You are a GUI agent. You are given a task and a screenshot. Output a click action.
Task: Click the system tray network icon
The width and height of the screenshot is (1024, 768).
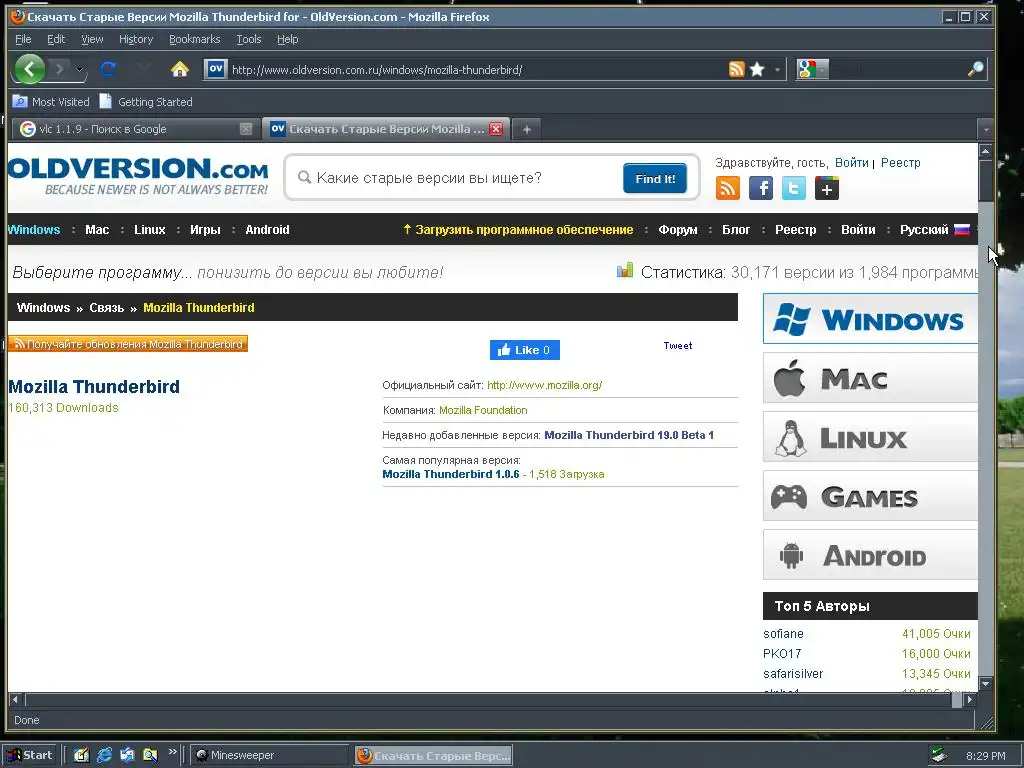click(938, 756)
